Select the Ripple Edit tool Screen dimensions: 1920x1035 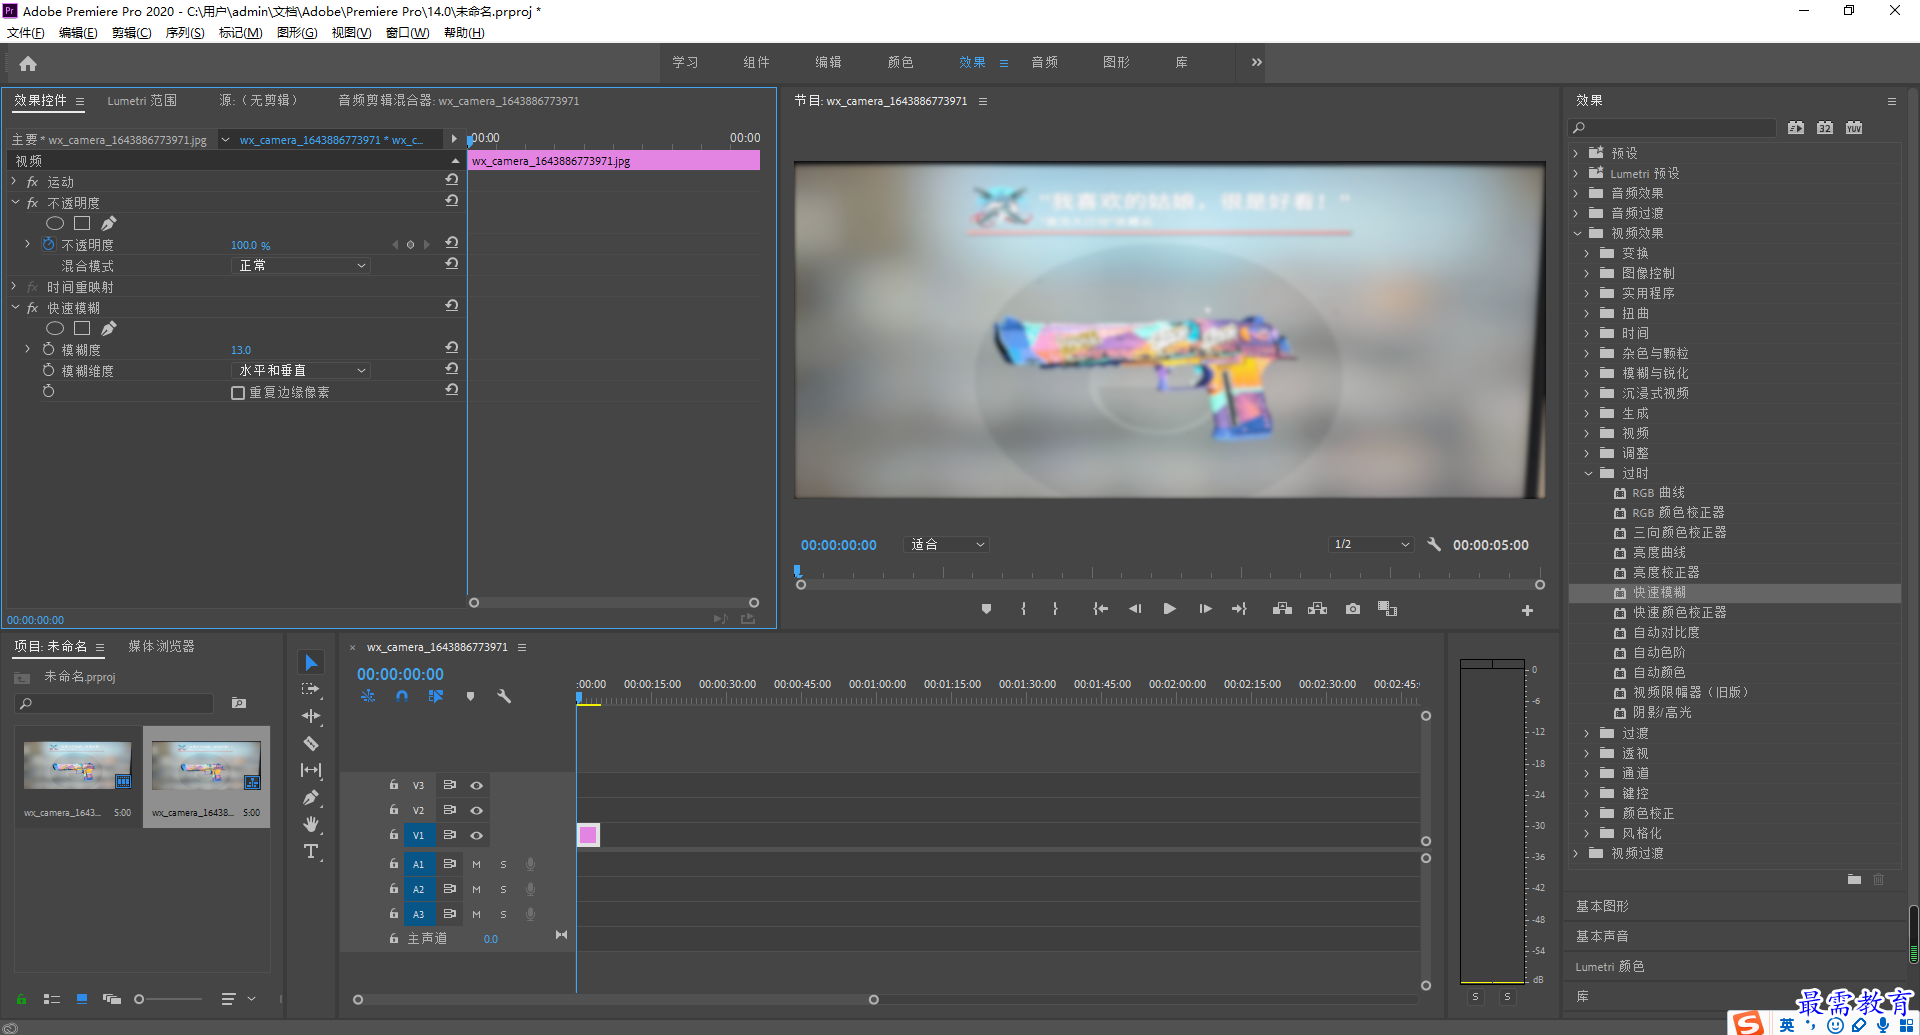pyautogui.click(x=311, y=716)
